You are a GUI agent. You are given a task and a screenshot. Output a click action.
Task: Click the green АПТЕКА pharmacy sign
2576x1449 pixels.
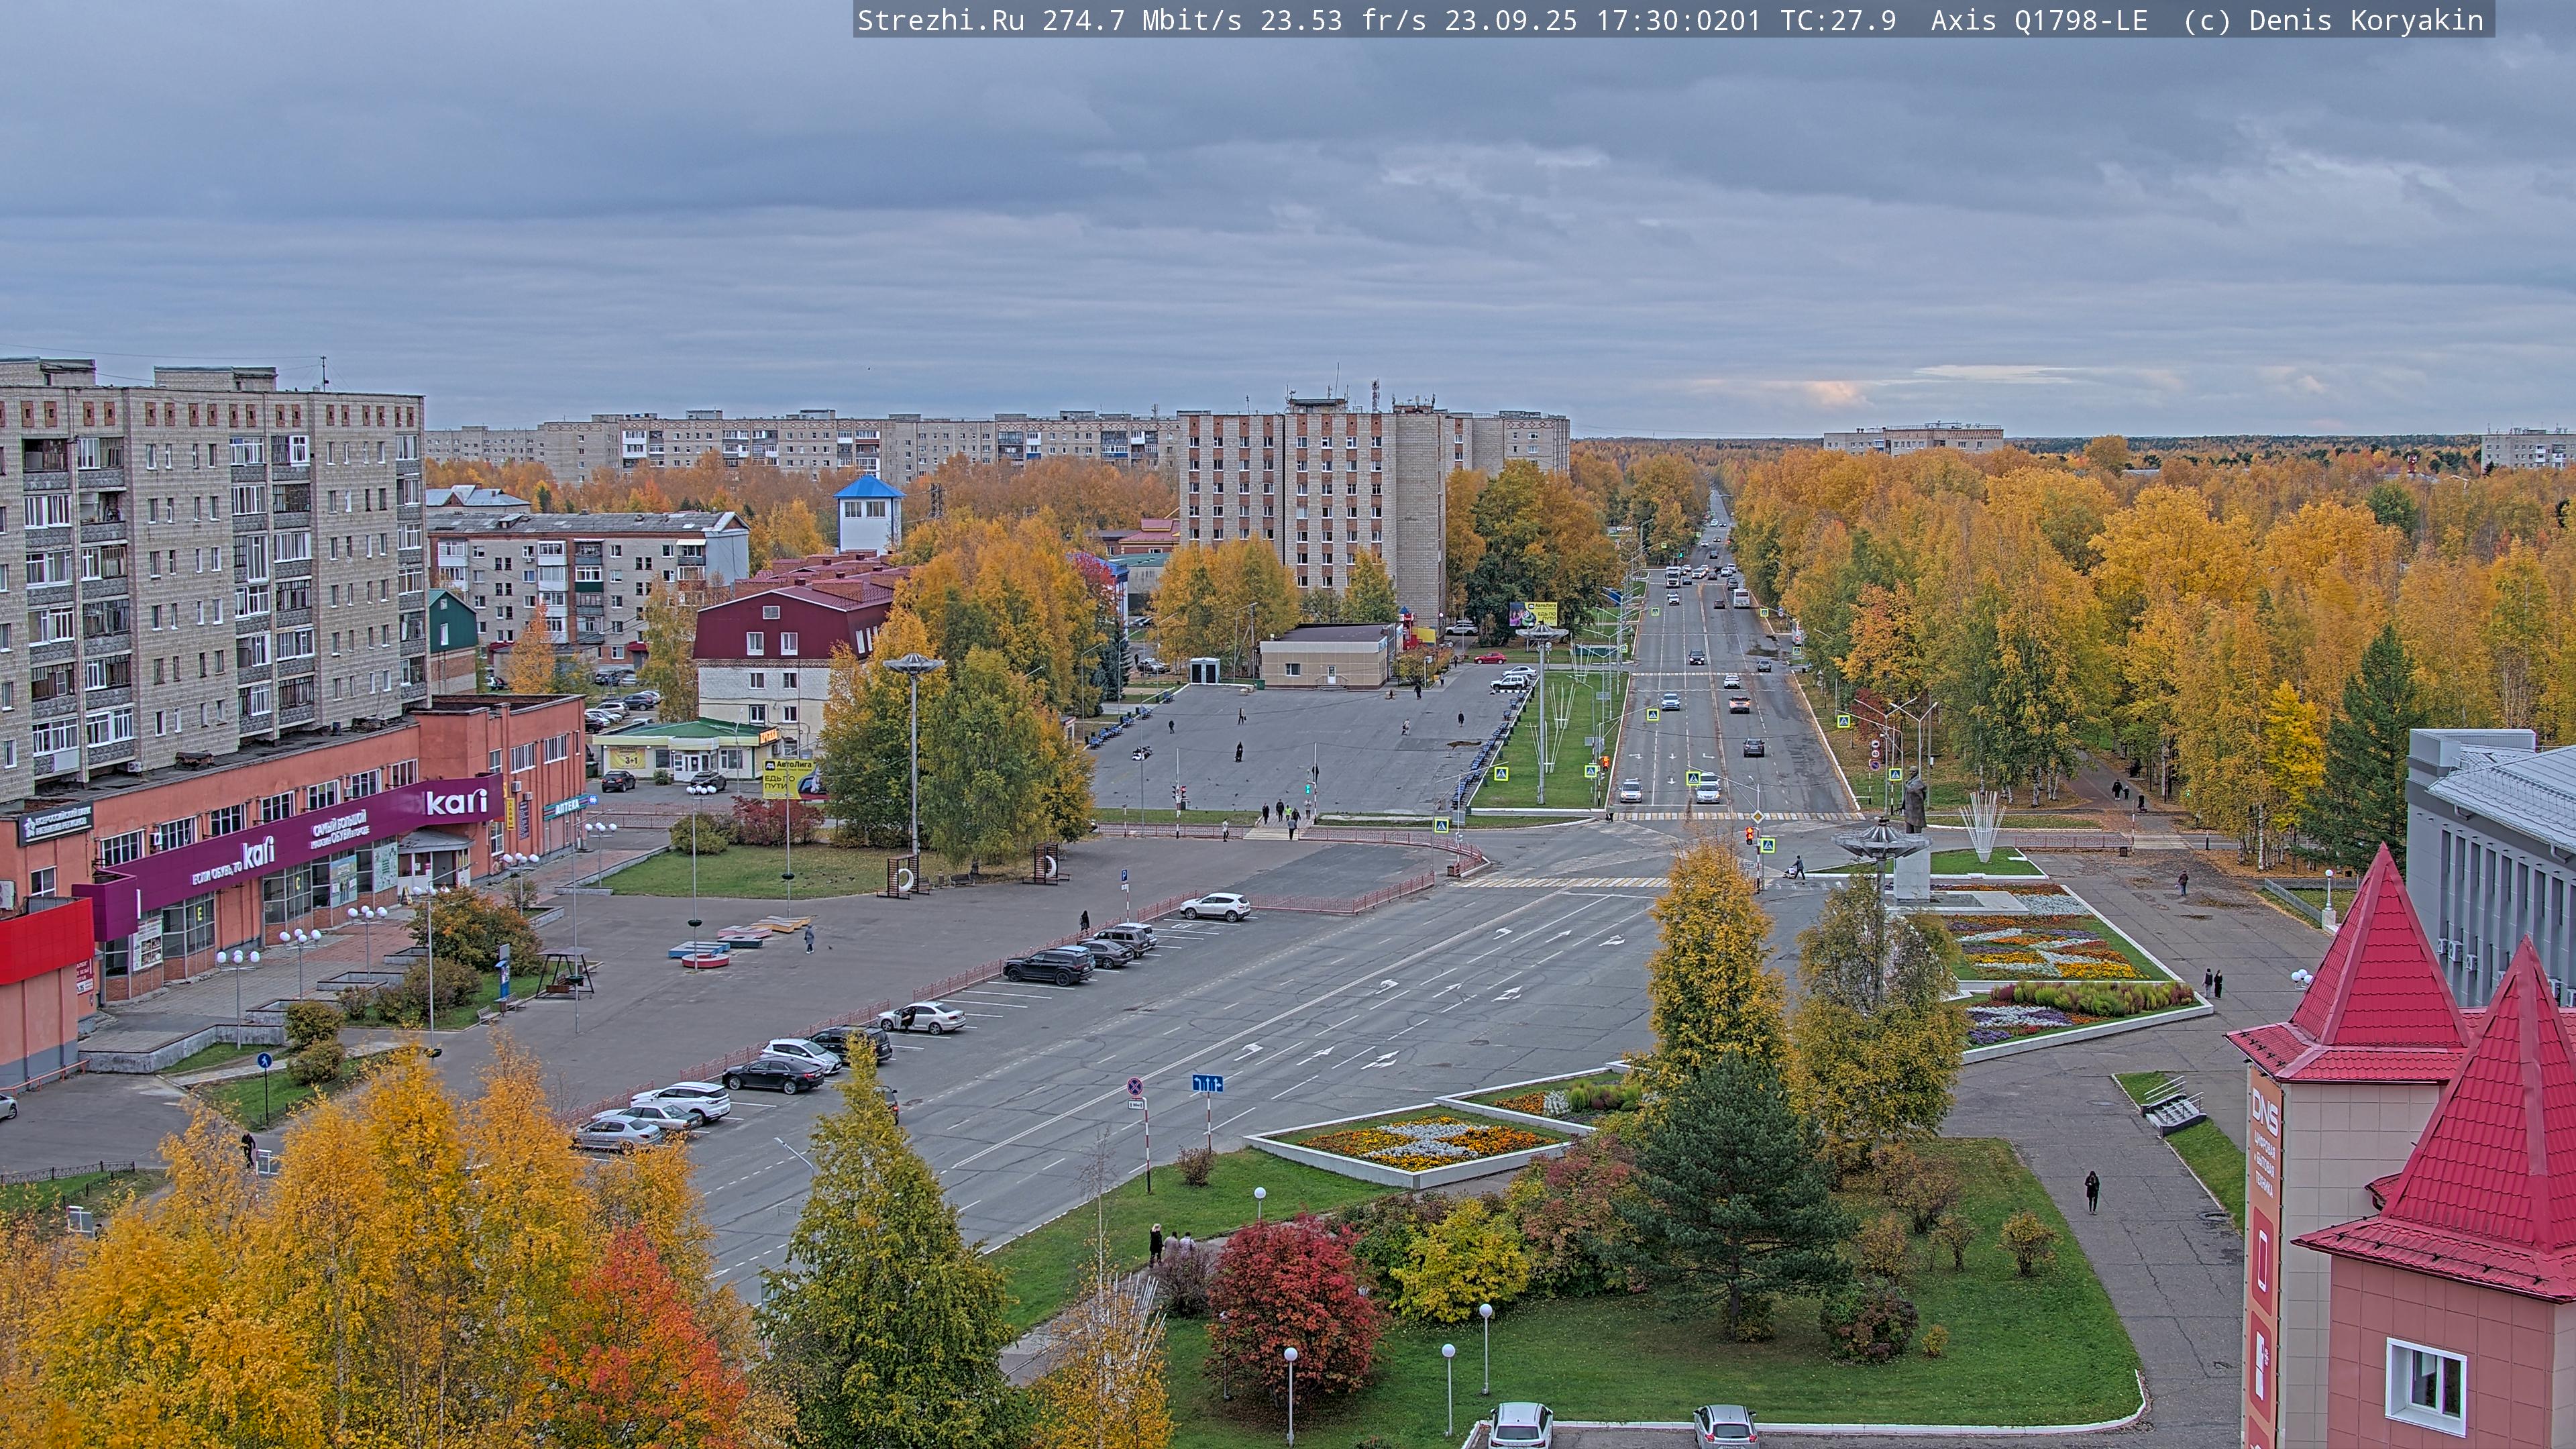point(566,806)
